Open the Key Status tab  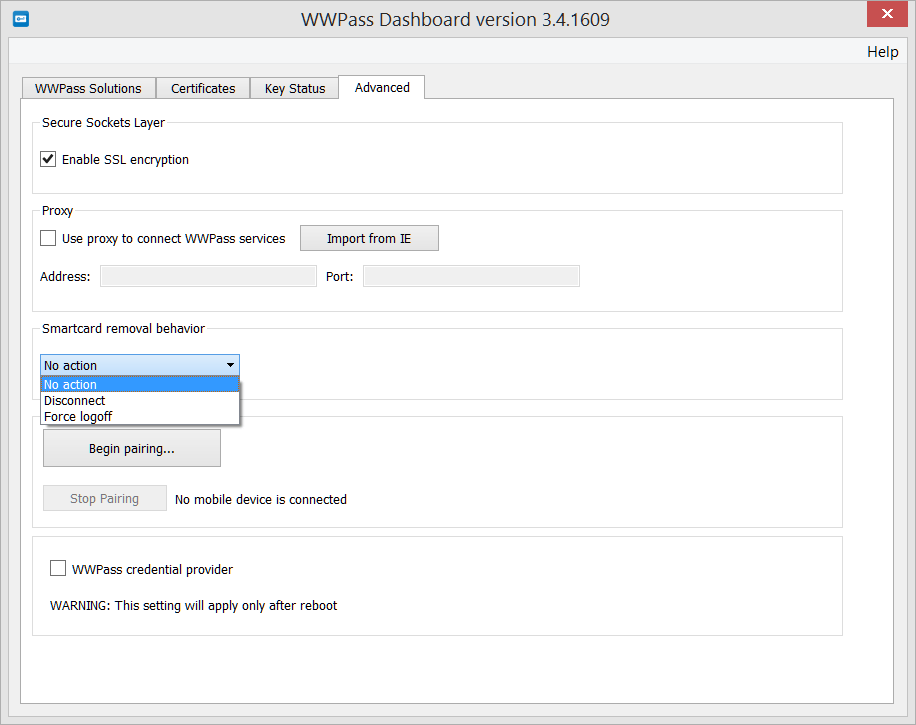coord(294,88)
